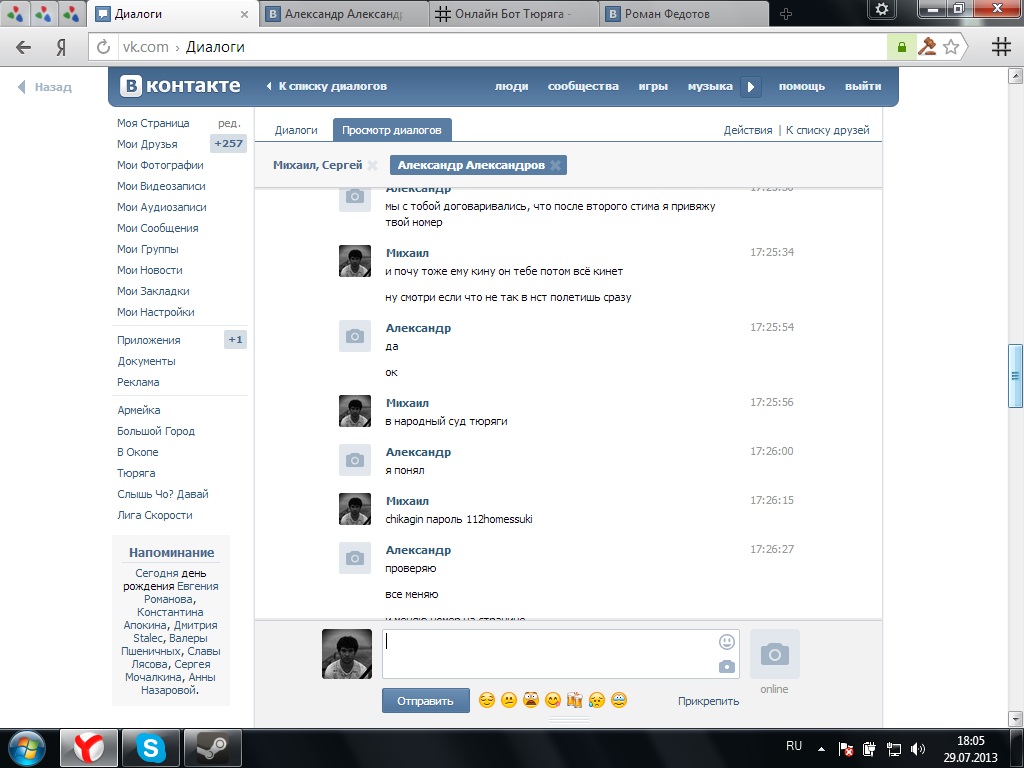Insert the shocked open-mouth emoji
Image resolution: width=1024 pixels, height=768 pixels.
tap(530, 700)
